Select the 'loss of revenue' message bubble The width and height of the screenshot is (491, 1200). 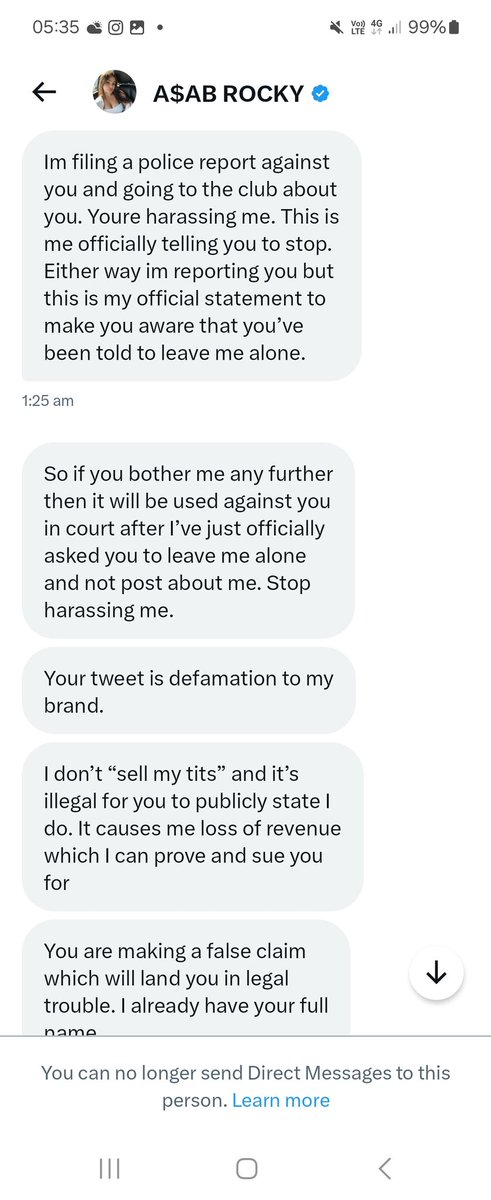[x=192, y=826]
